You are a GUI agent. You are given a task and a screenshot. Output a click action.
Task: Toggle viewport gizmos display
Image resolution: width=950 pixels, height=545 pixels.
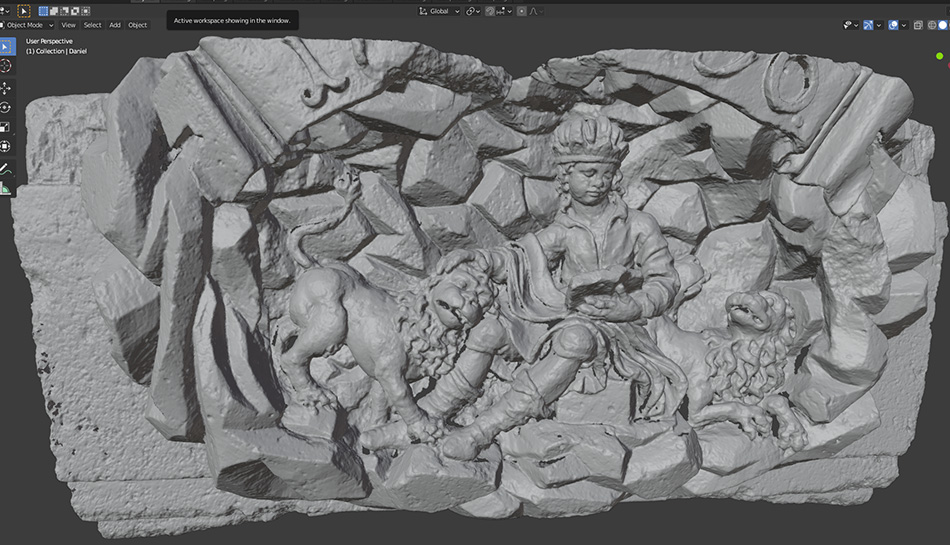click(868, 24)
